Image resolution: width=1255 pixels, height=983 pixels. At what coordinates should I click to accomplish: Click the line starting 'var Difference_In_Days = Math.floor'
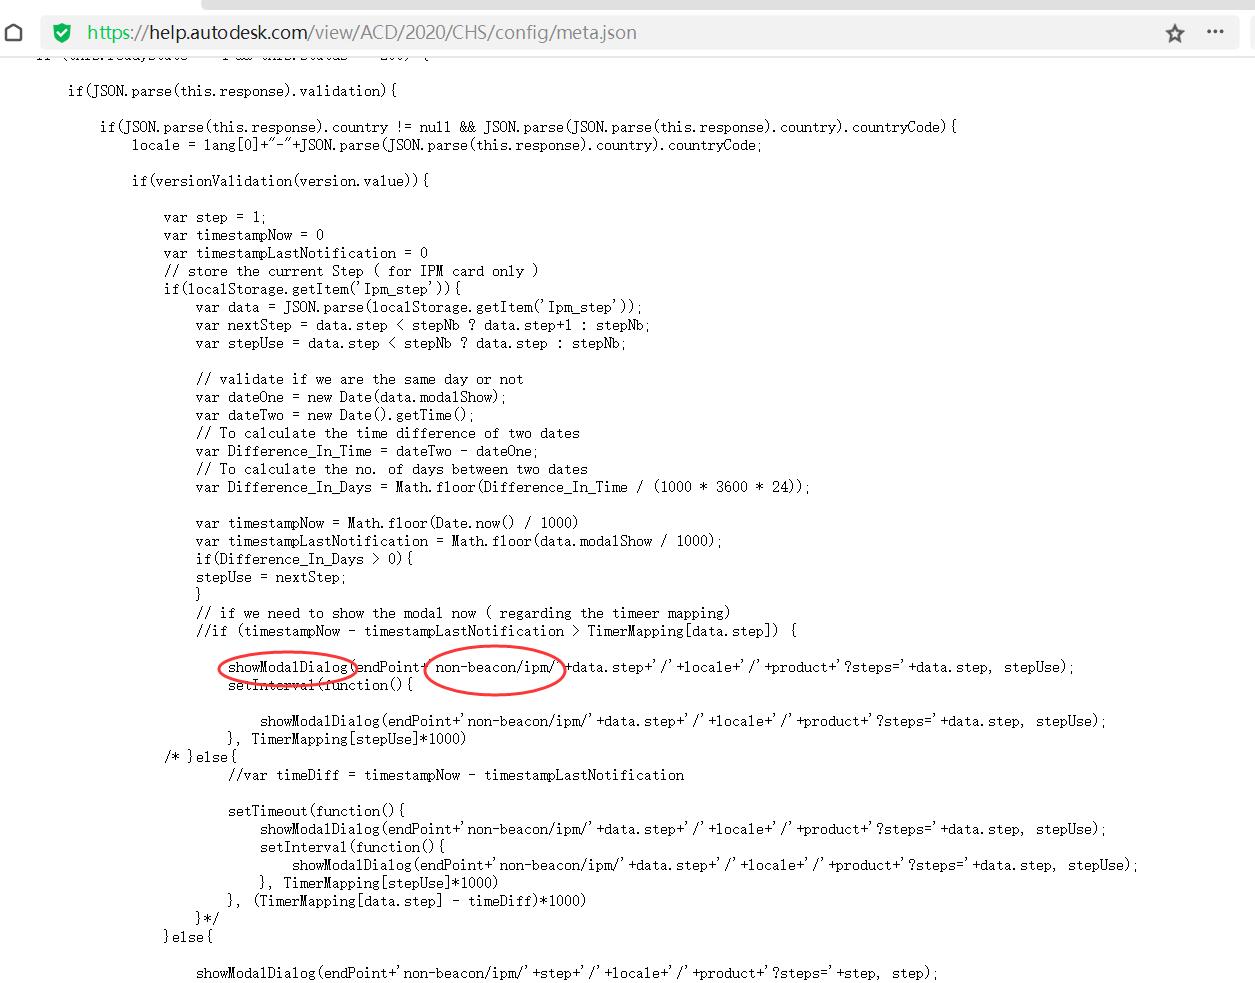503,487
